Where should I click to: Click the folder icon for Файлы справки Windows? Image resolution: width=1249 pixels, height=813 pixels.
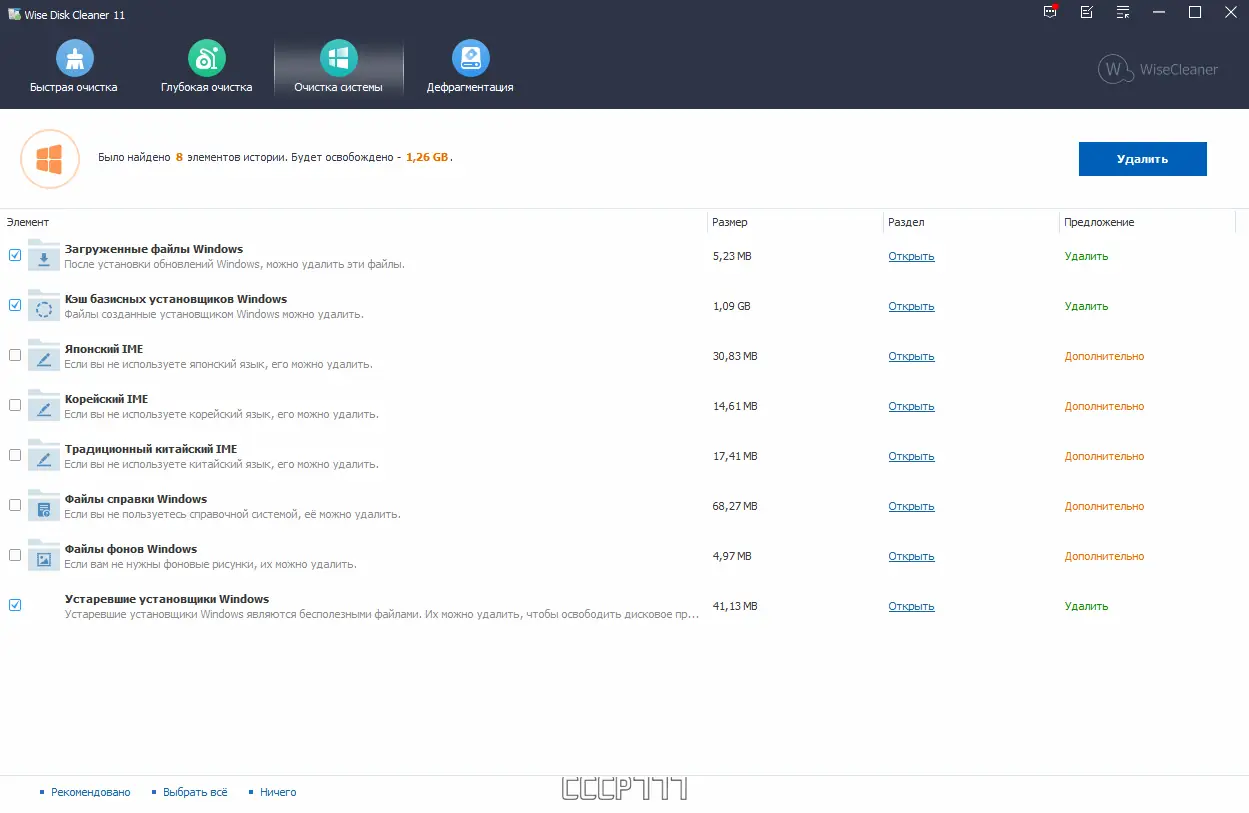(x=44, y=505)
